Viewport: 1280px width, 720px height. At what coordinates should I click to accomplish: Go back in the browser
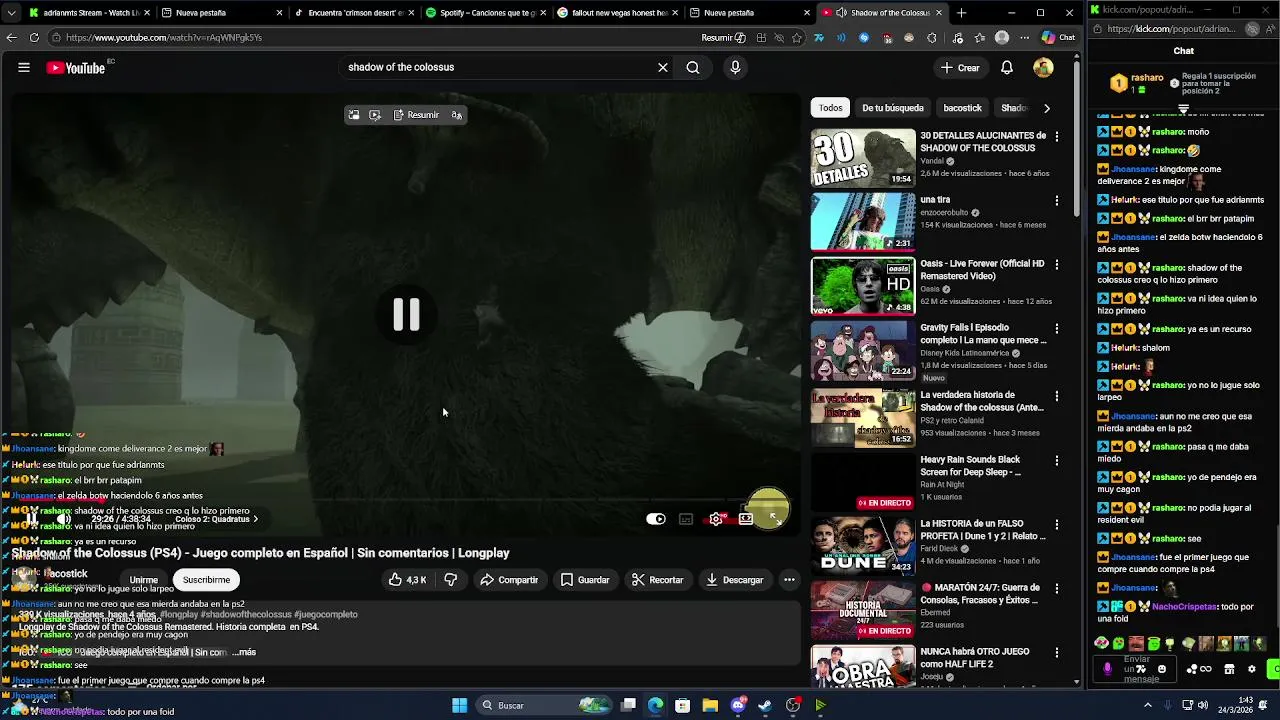[x=11, y=38]
